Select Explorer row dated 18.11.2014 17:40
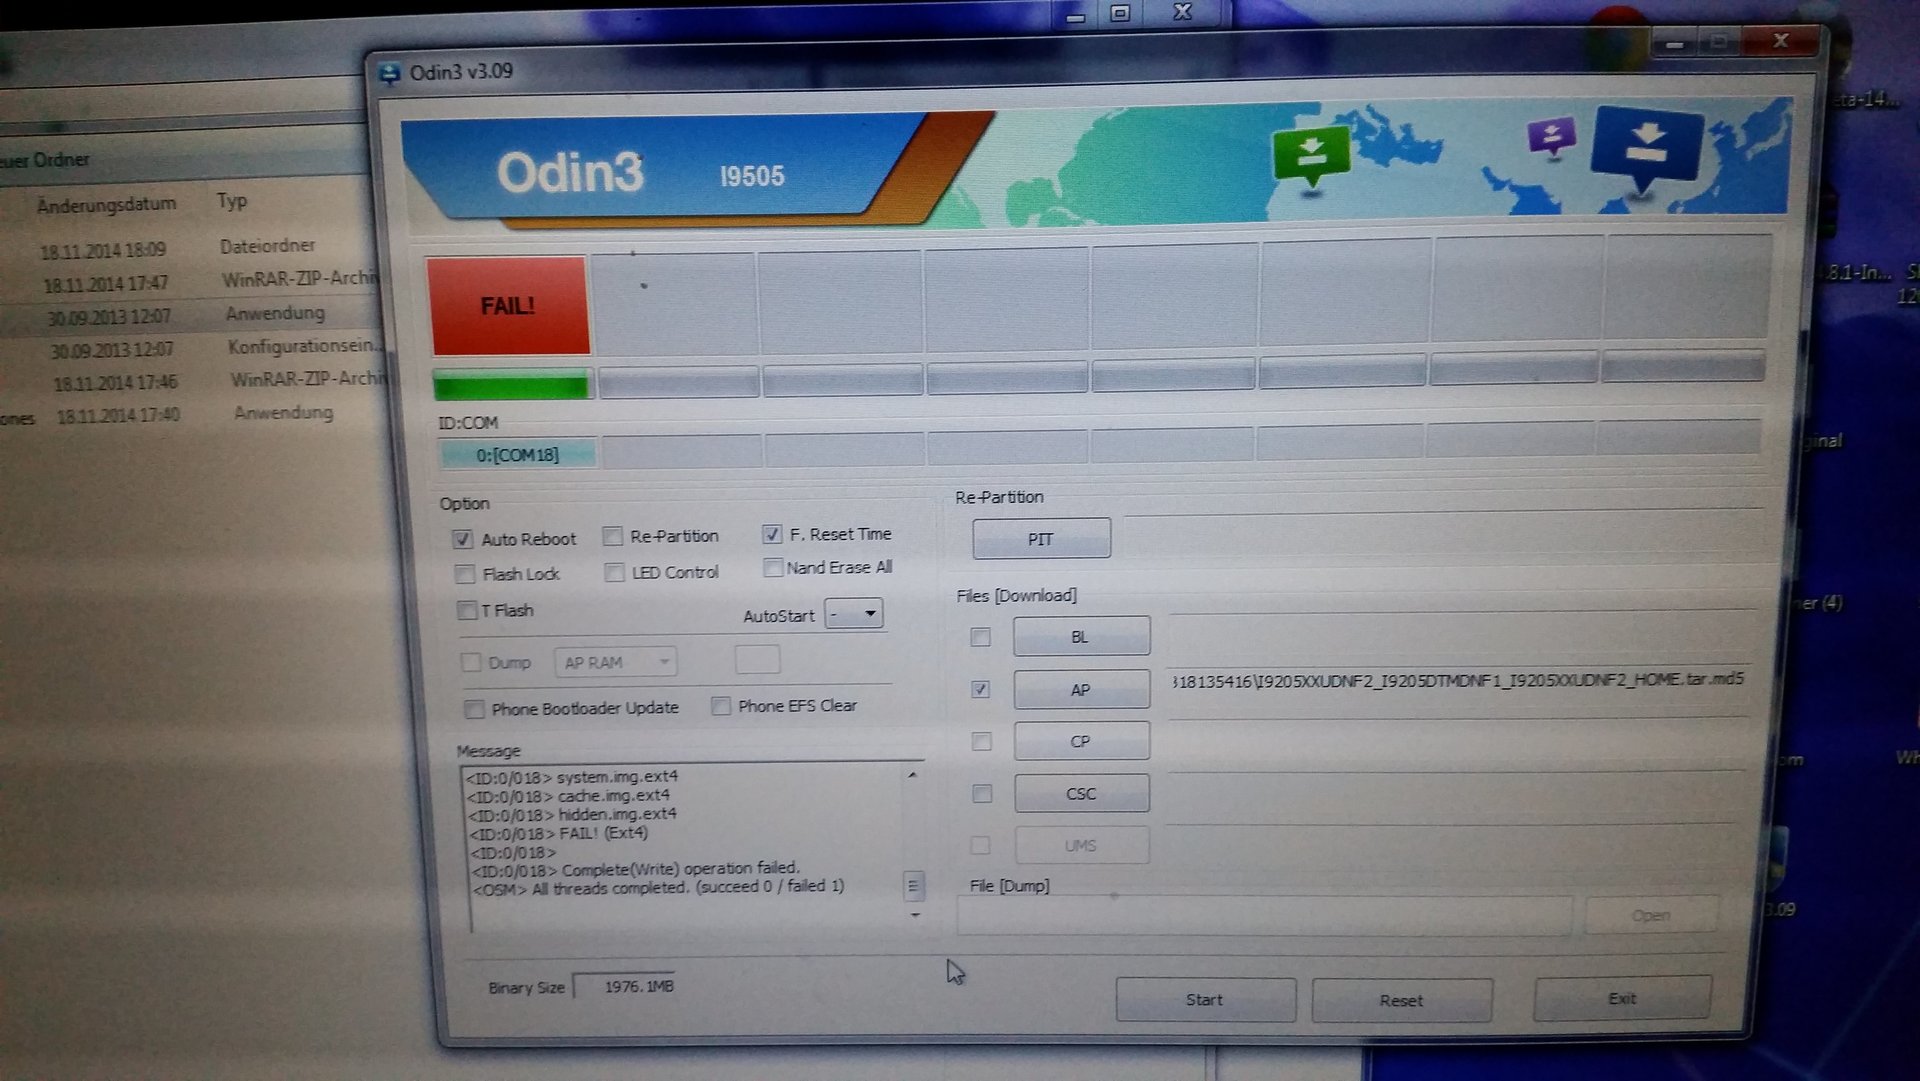1920x1081 pixels. point(190,414)
